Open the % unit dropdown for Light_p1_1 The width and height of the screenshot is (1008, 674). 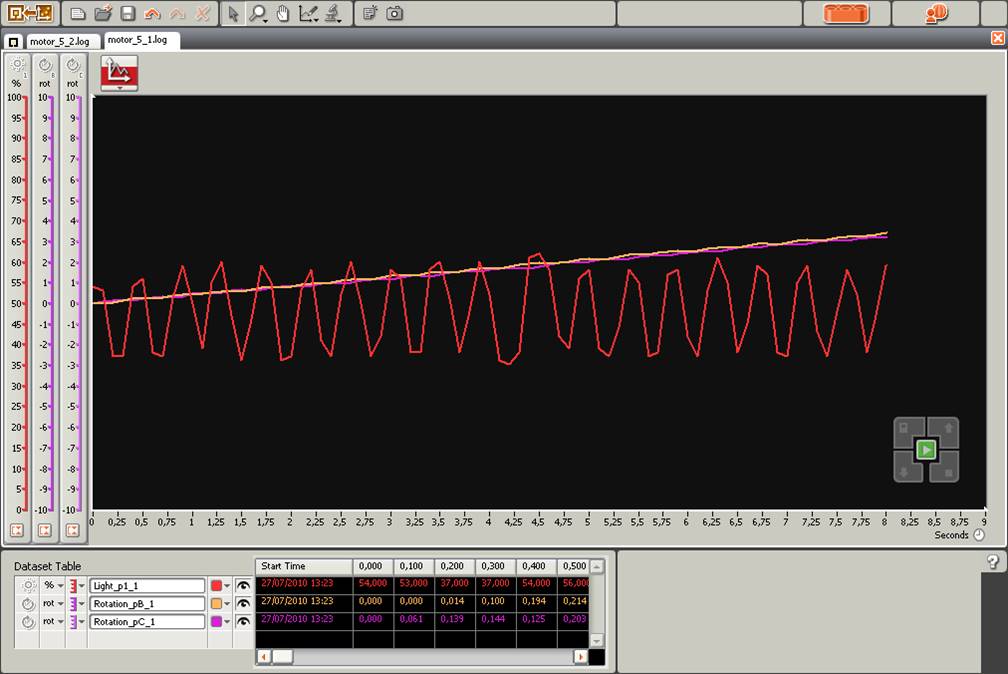[x=60, y=586]
